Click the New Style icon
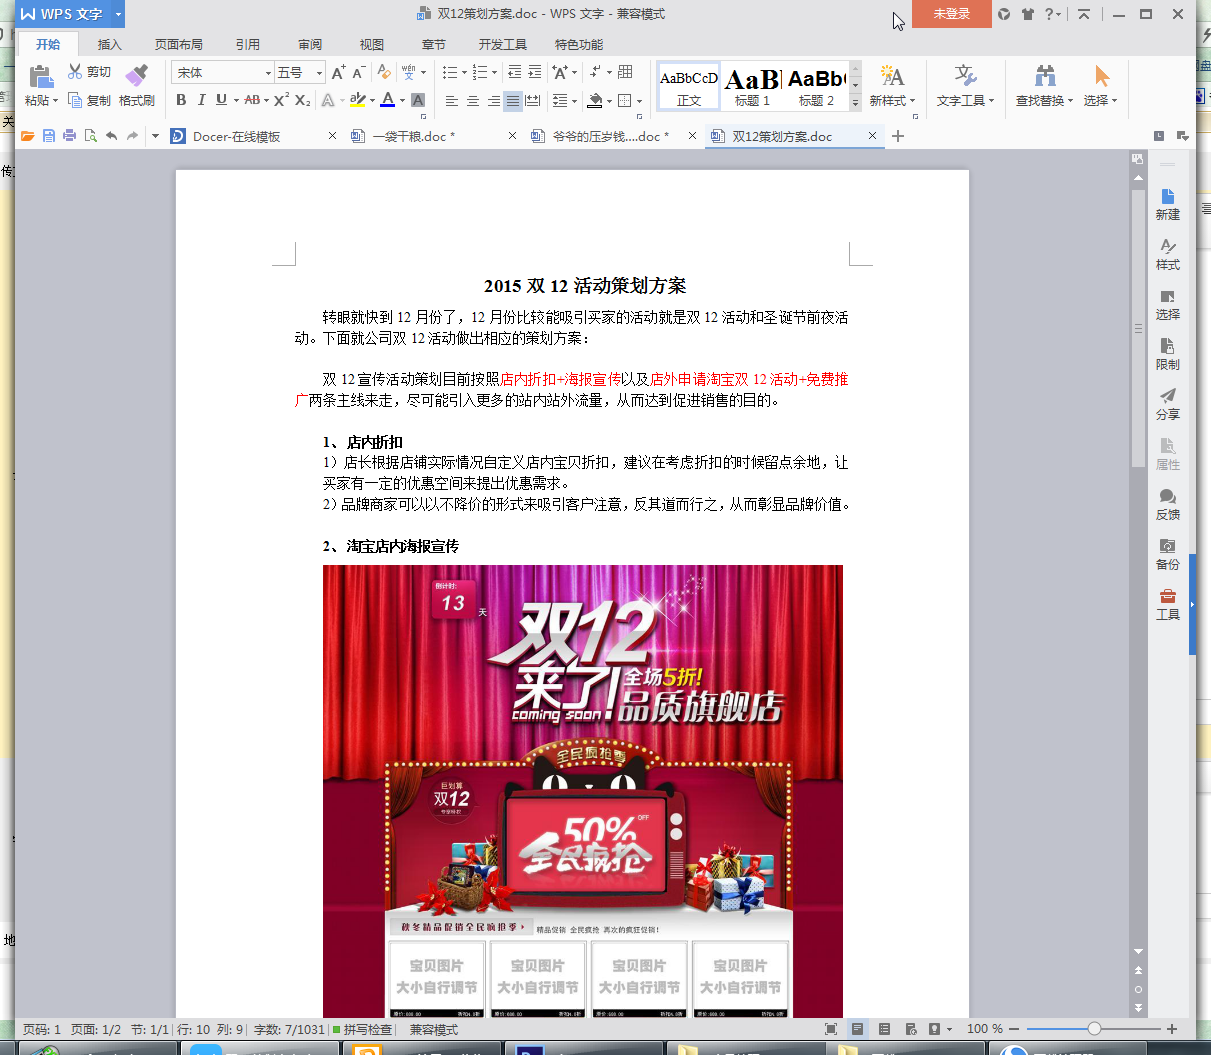 pos(891,76)
